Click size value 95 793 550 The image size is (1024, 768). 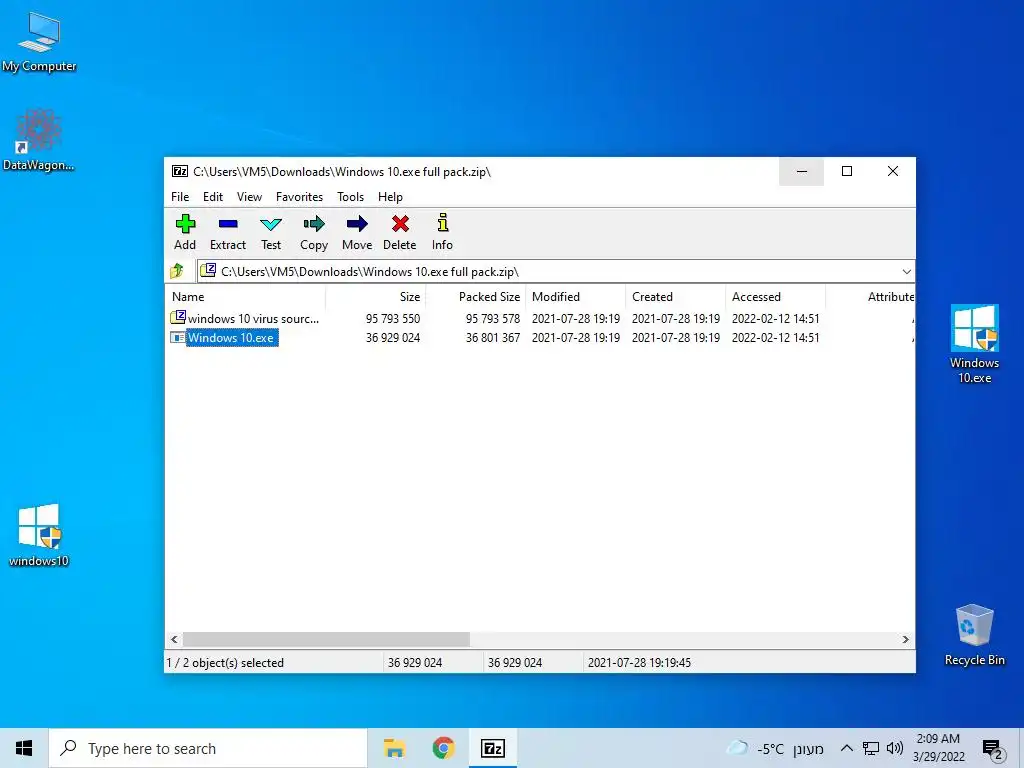[392, 319]
